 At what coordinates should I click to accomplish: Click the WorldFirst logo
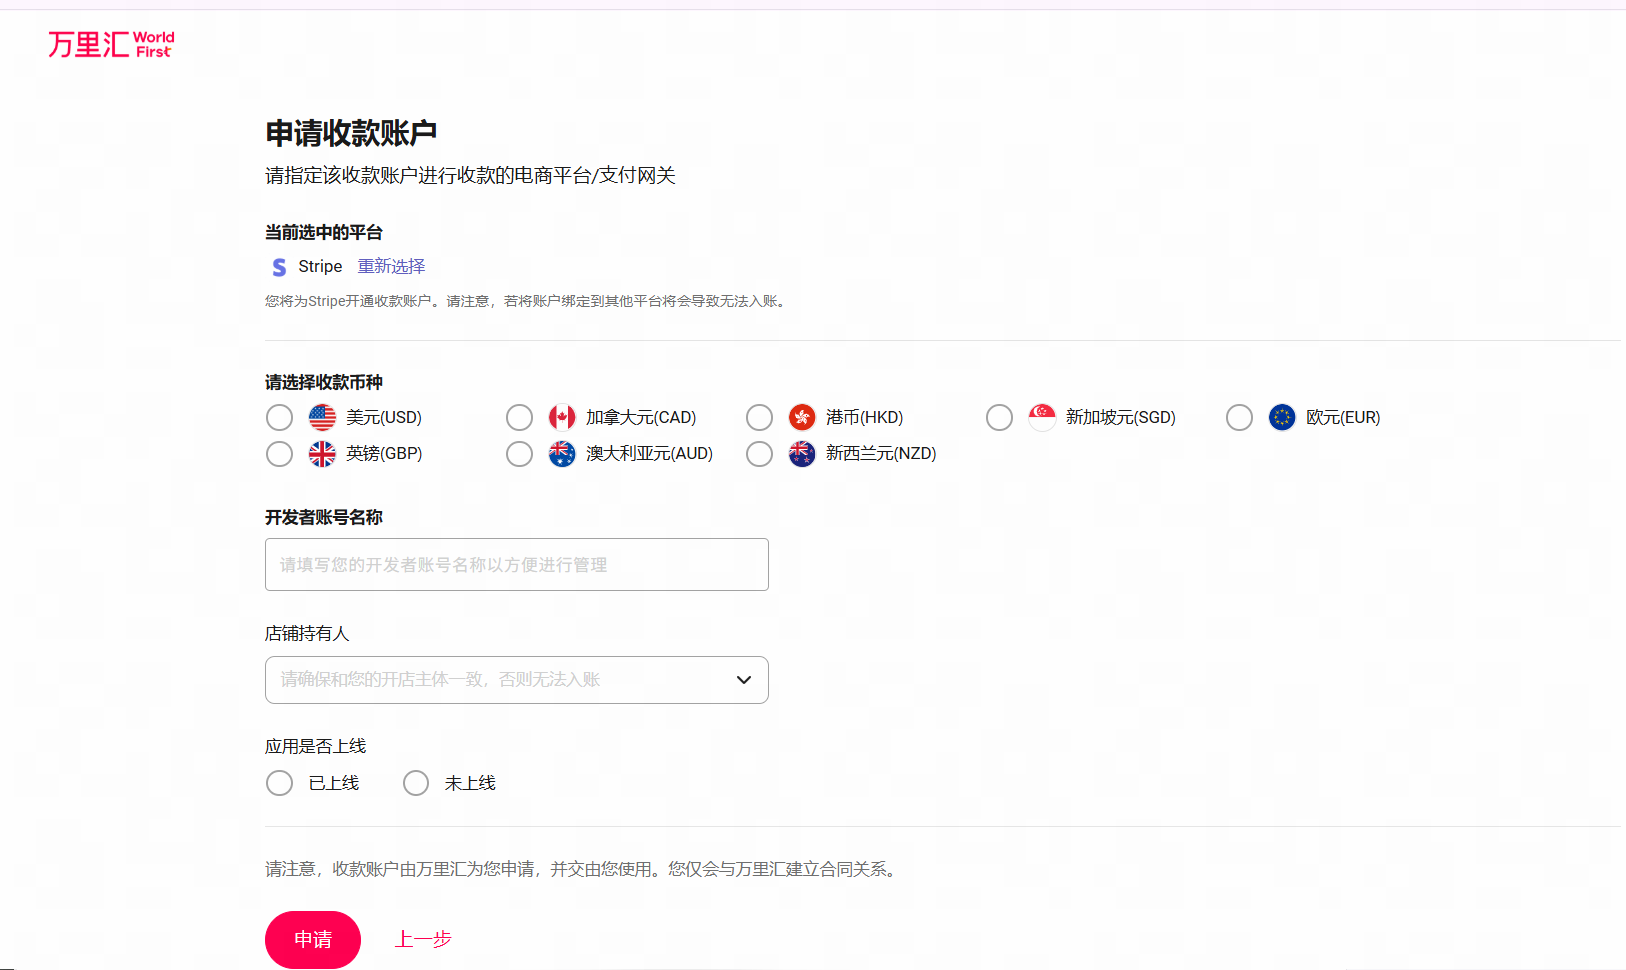(x=111, y=44)
